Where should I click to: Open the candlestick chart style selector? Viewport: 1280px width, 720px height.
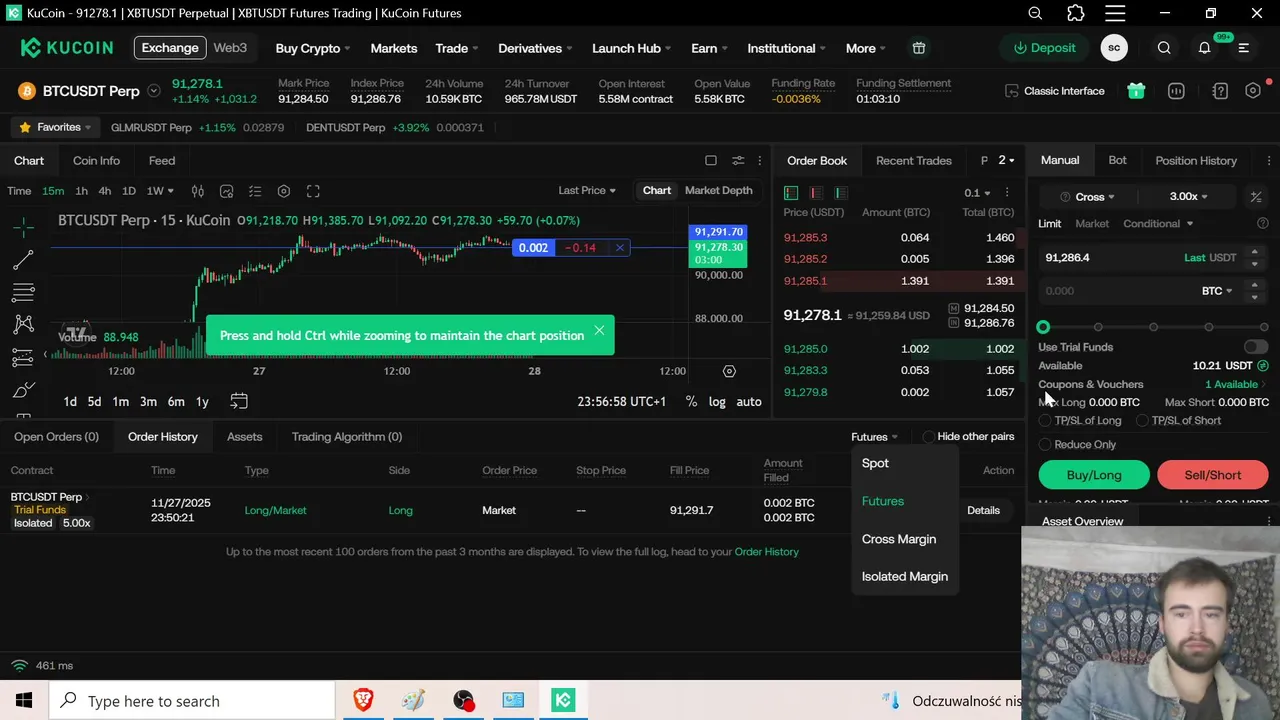(198, 191)
